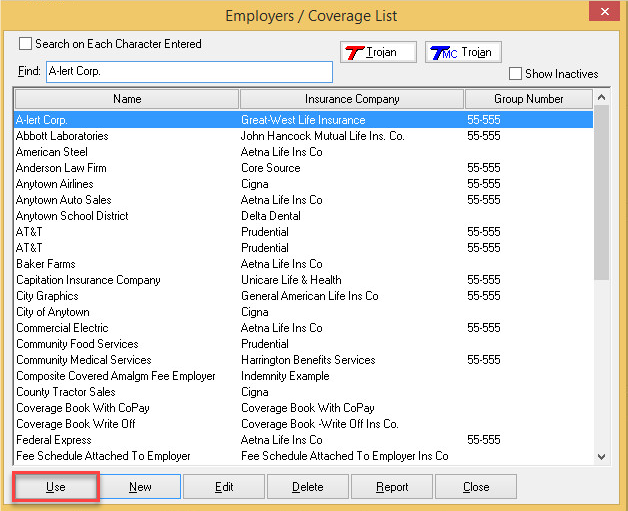Click the Use button
Viewport: 628px width, 511px height.
point(56,487)
